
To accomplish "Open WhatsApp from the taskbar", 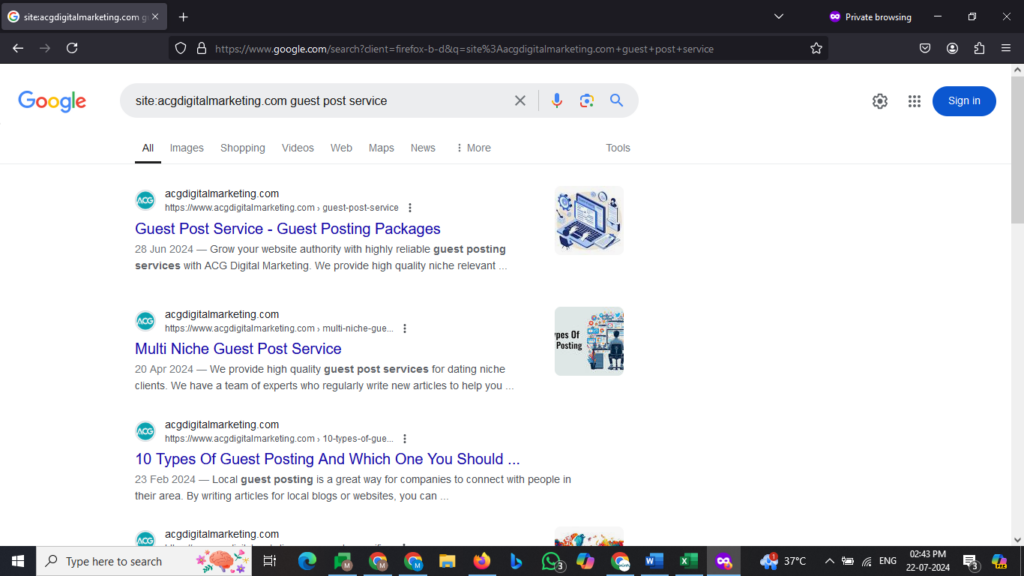I will 552,561.
